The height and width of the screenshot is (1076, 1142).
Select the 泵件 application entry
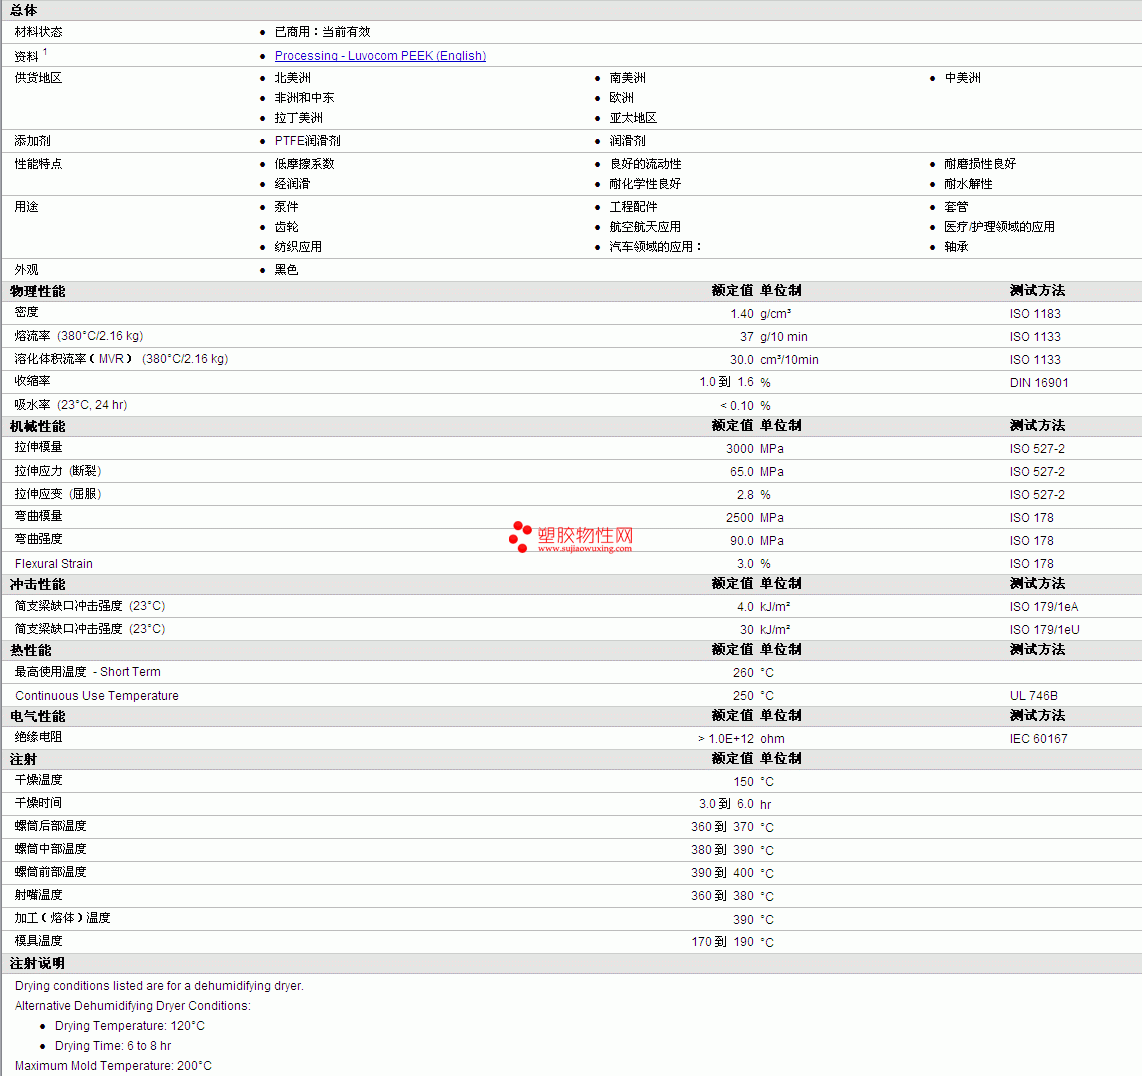click(287, 207)
